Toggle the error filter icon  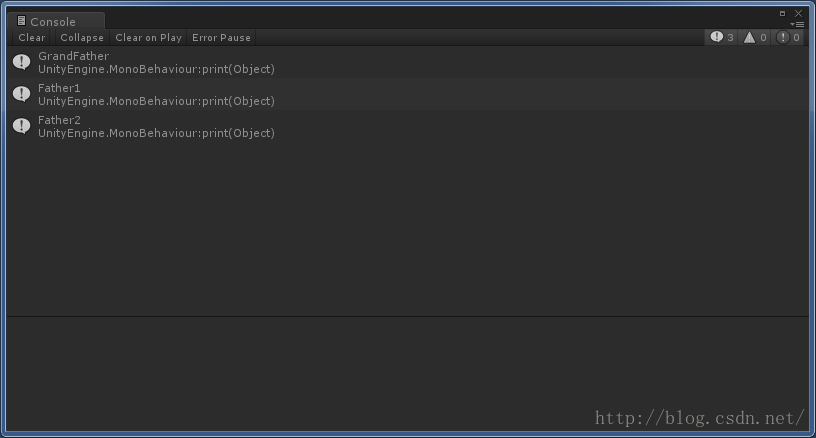coord(782,37)
